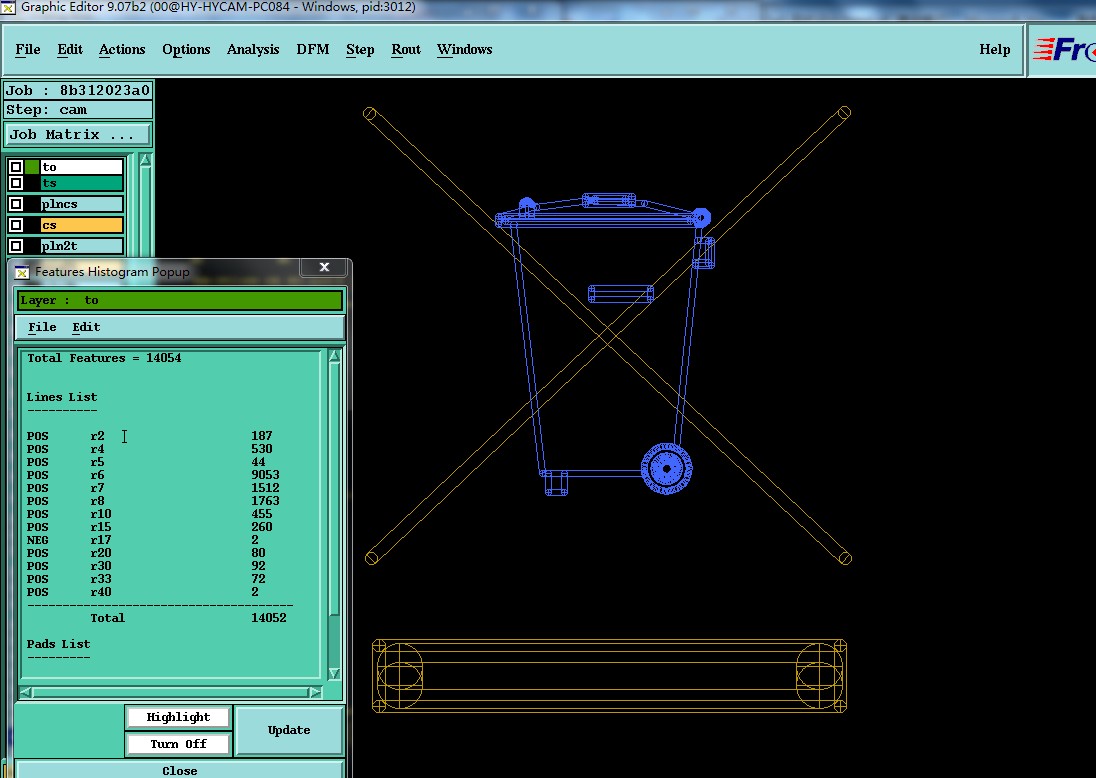The height and width of the screenshot is (778, 1096).
Task: Click green color swatch of layer to
Action: coord(32,167)
